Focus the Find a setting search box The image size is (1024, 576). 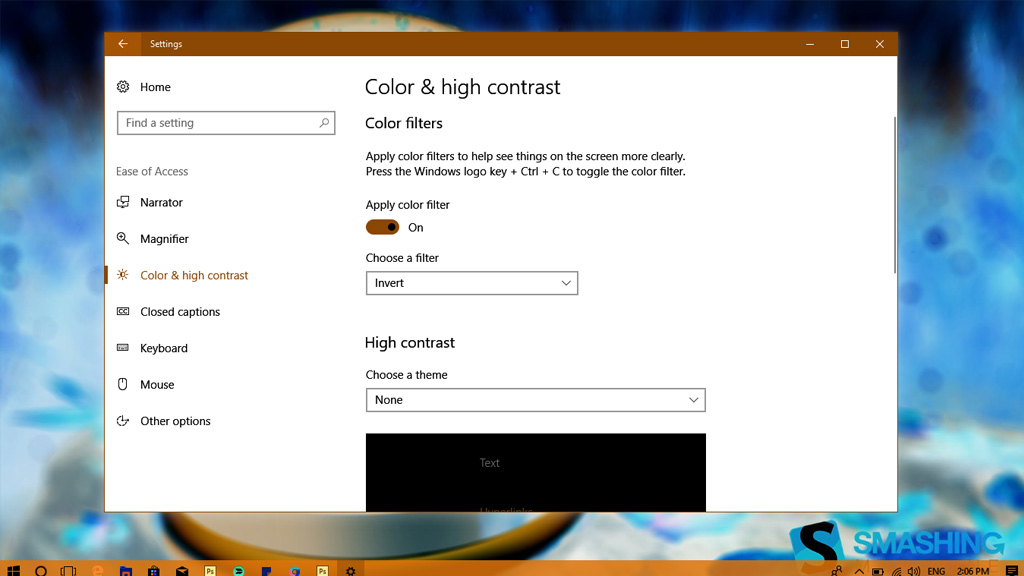point(226,123)
